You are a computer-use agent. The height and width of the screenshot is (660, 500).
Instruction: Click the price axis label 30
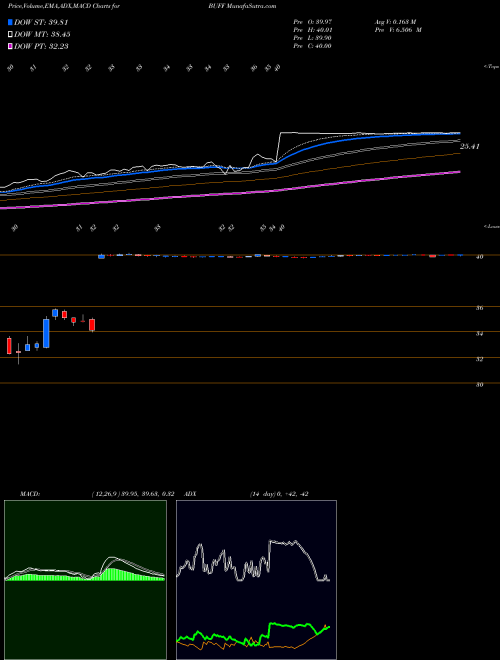point(479,385)
